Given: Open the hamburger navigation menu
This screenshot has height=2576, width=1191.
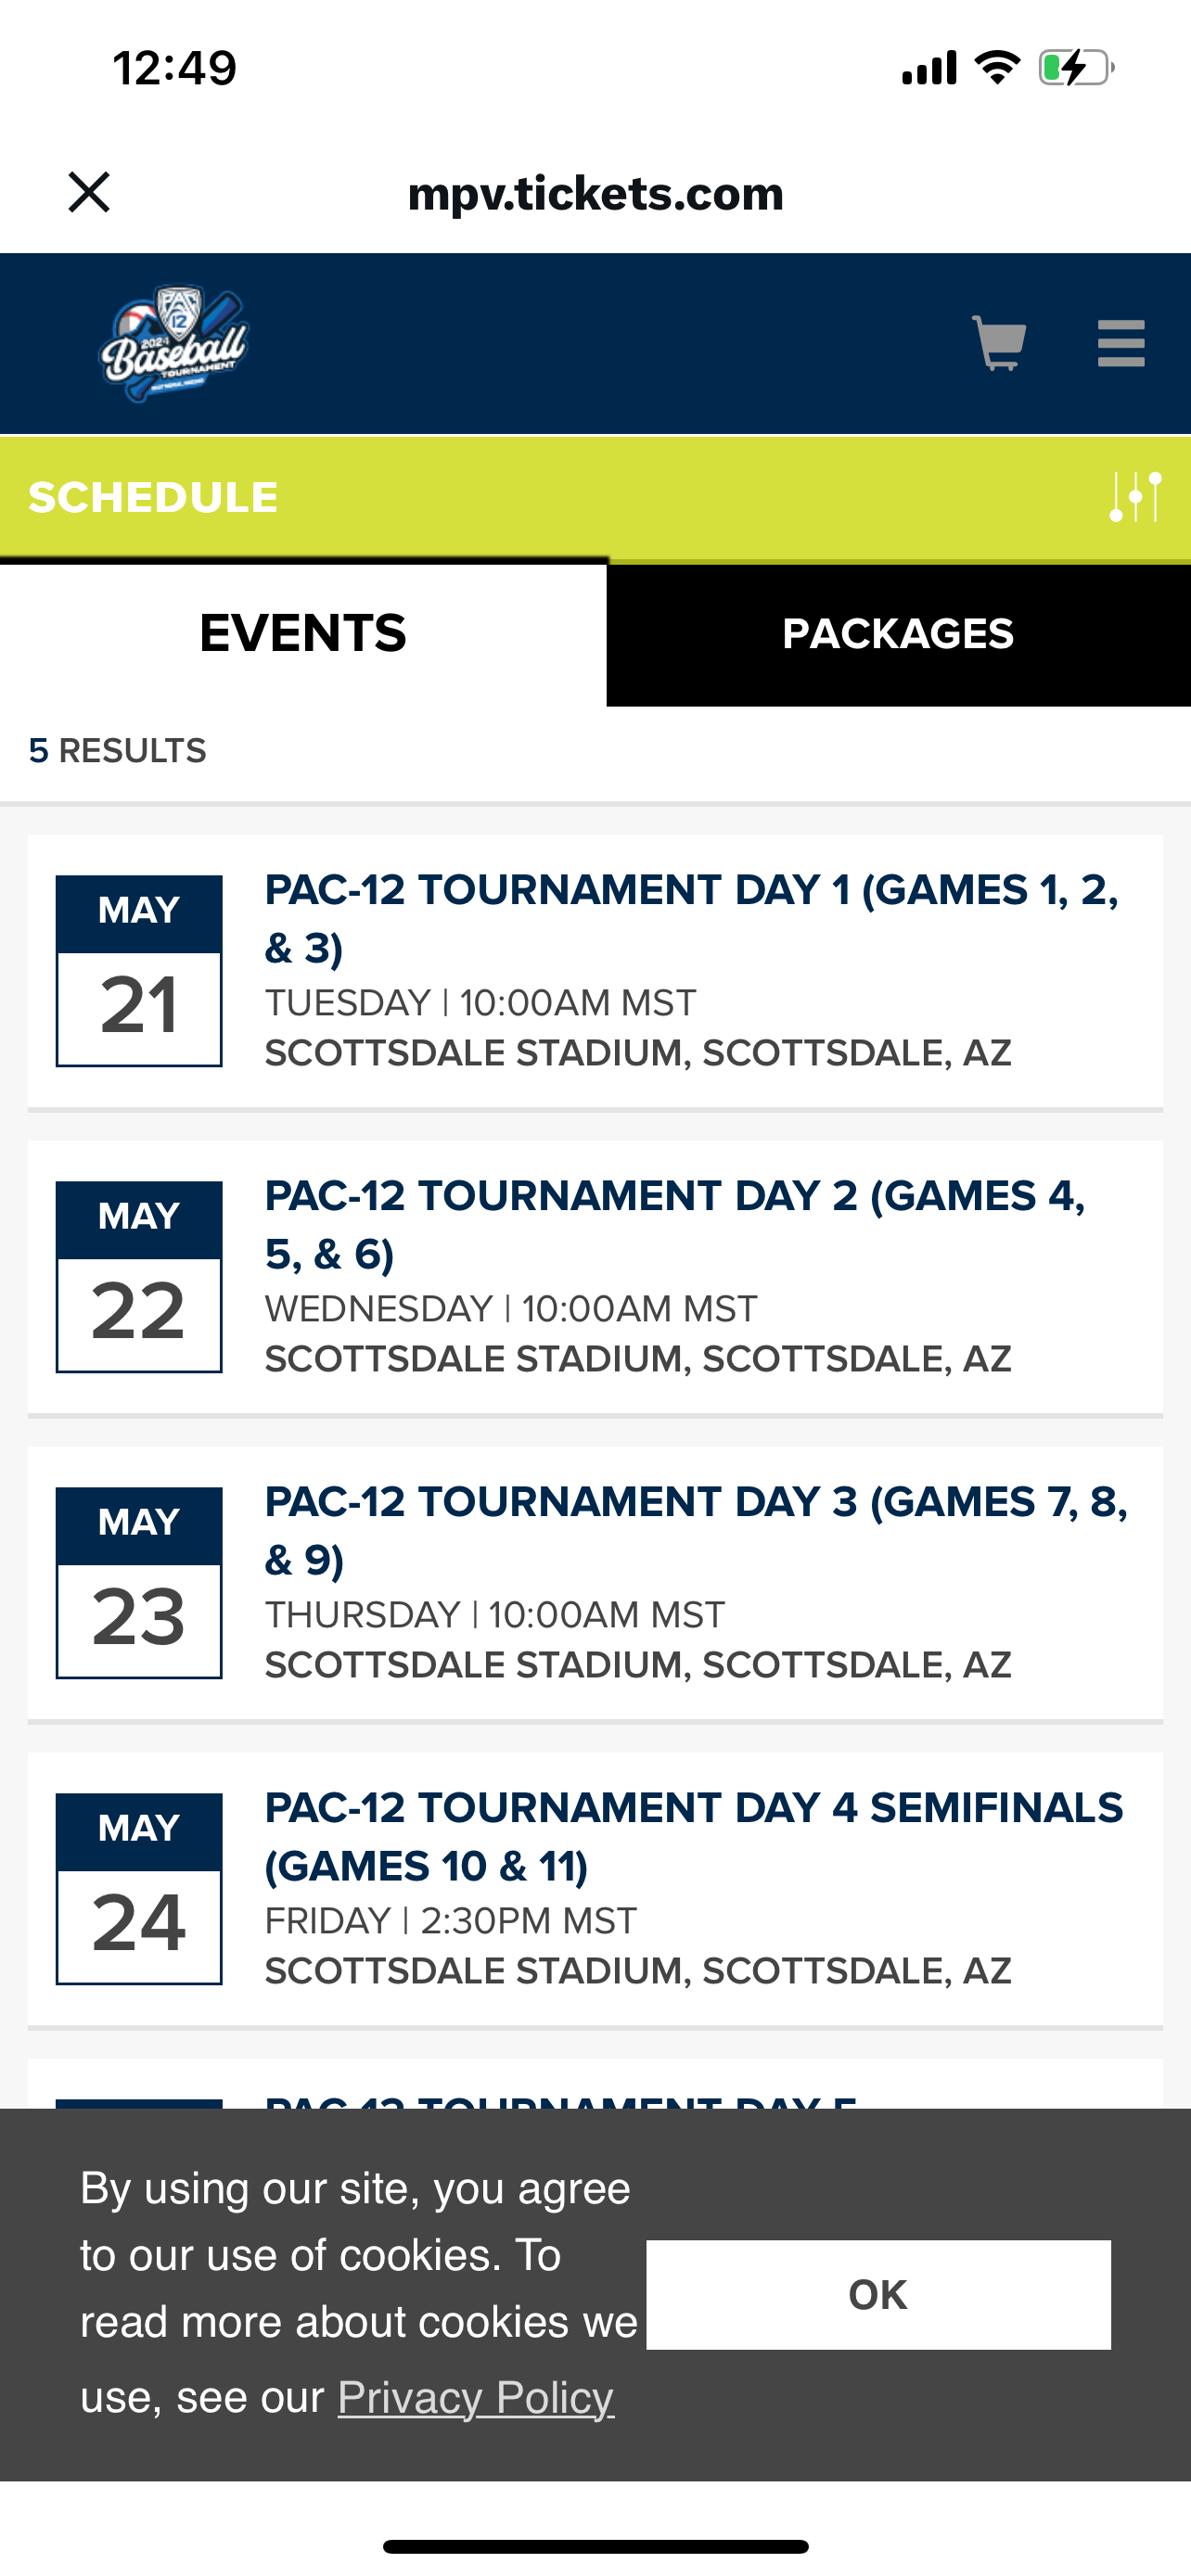Looking at the screenshot, I should pyautogui.click(x=1120, y=343).
